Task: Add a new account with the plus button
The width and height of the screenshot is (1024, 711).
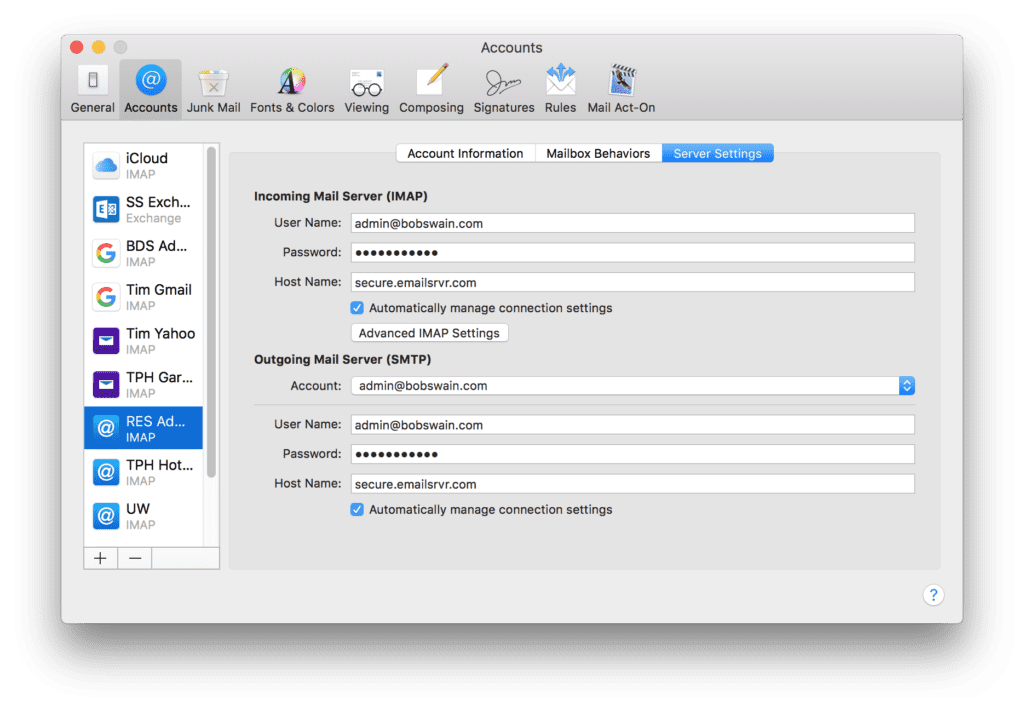Action: pos(100,558)
